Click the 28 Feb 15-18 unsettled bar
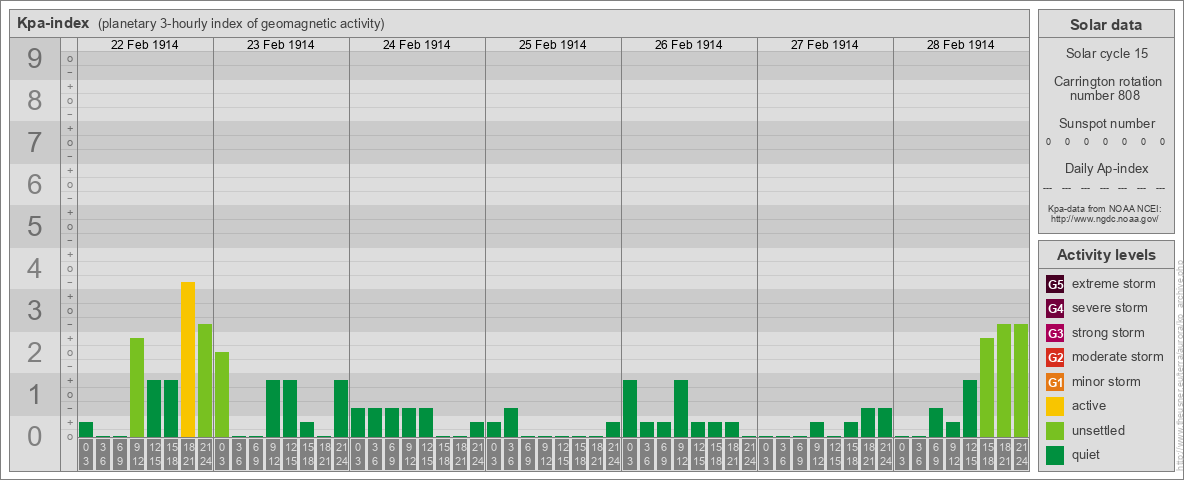This screenshot has height=480, width=1184. [x=987, y=387]
